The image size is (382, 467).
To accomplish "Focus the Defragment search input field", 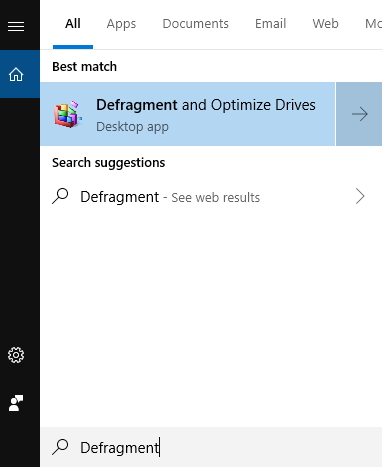I will (x=211, y=447).
